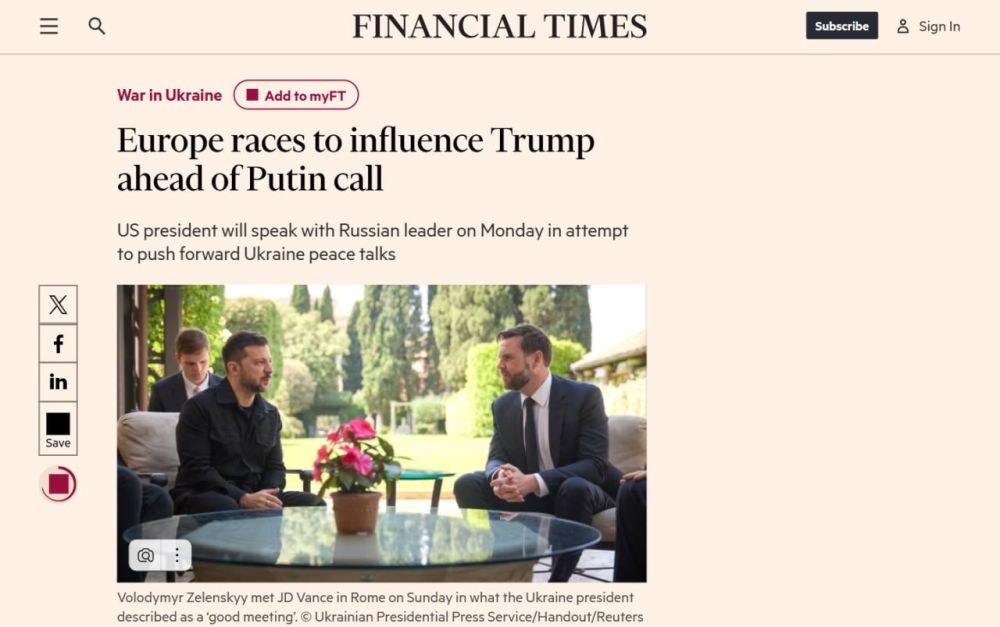Toggle Save to bookmark this article
Screen dimensions: 1000x627
click(x=58, y=428)
